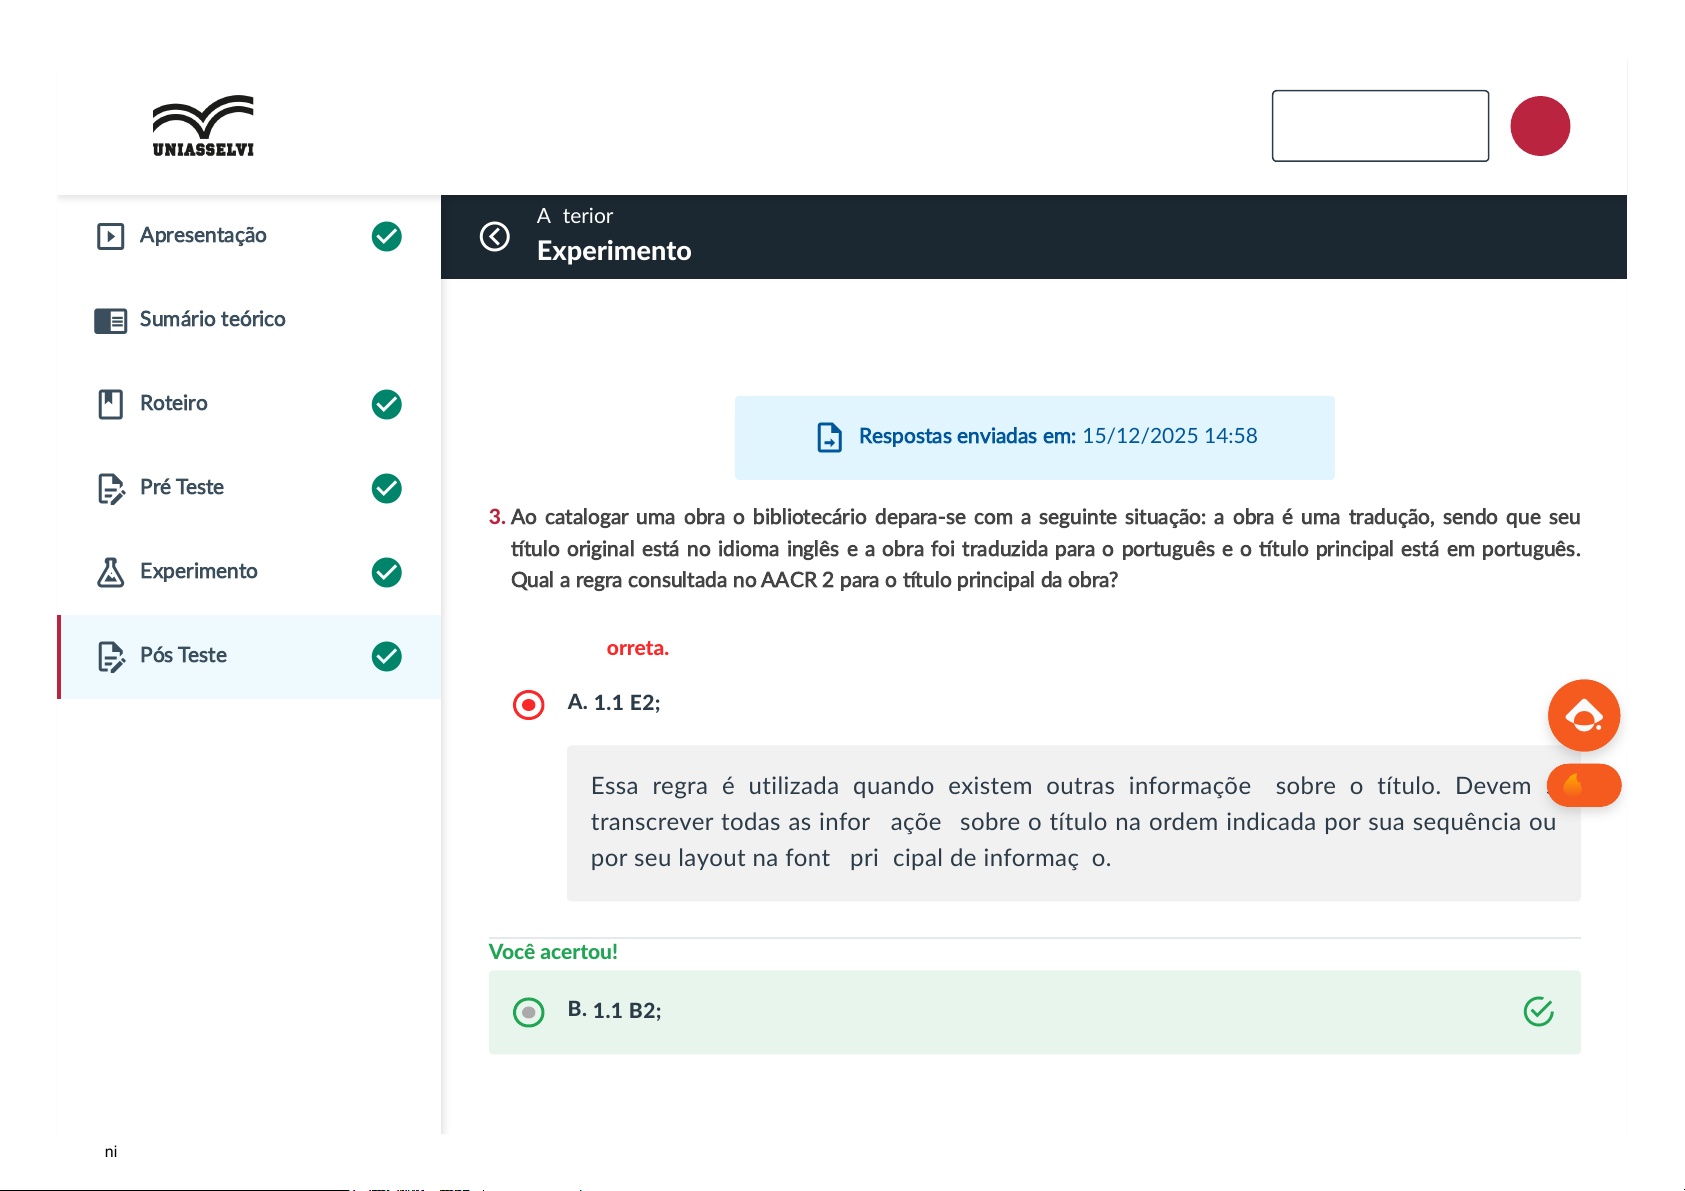Click the empty box in the header

[x=1379, y=126]
